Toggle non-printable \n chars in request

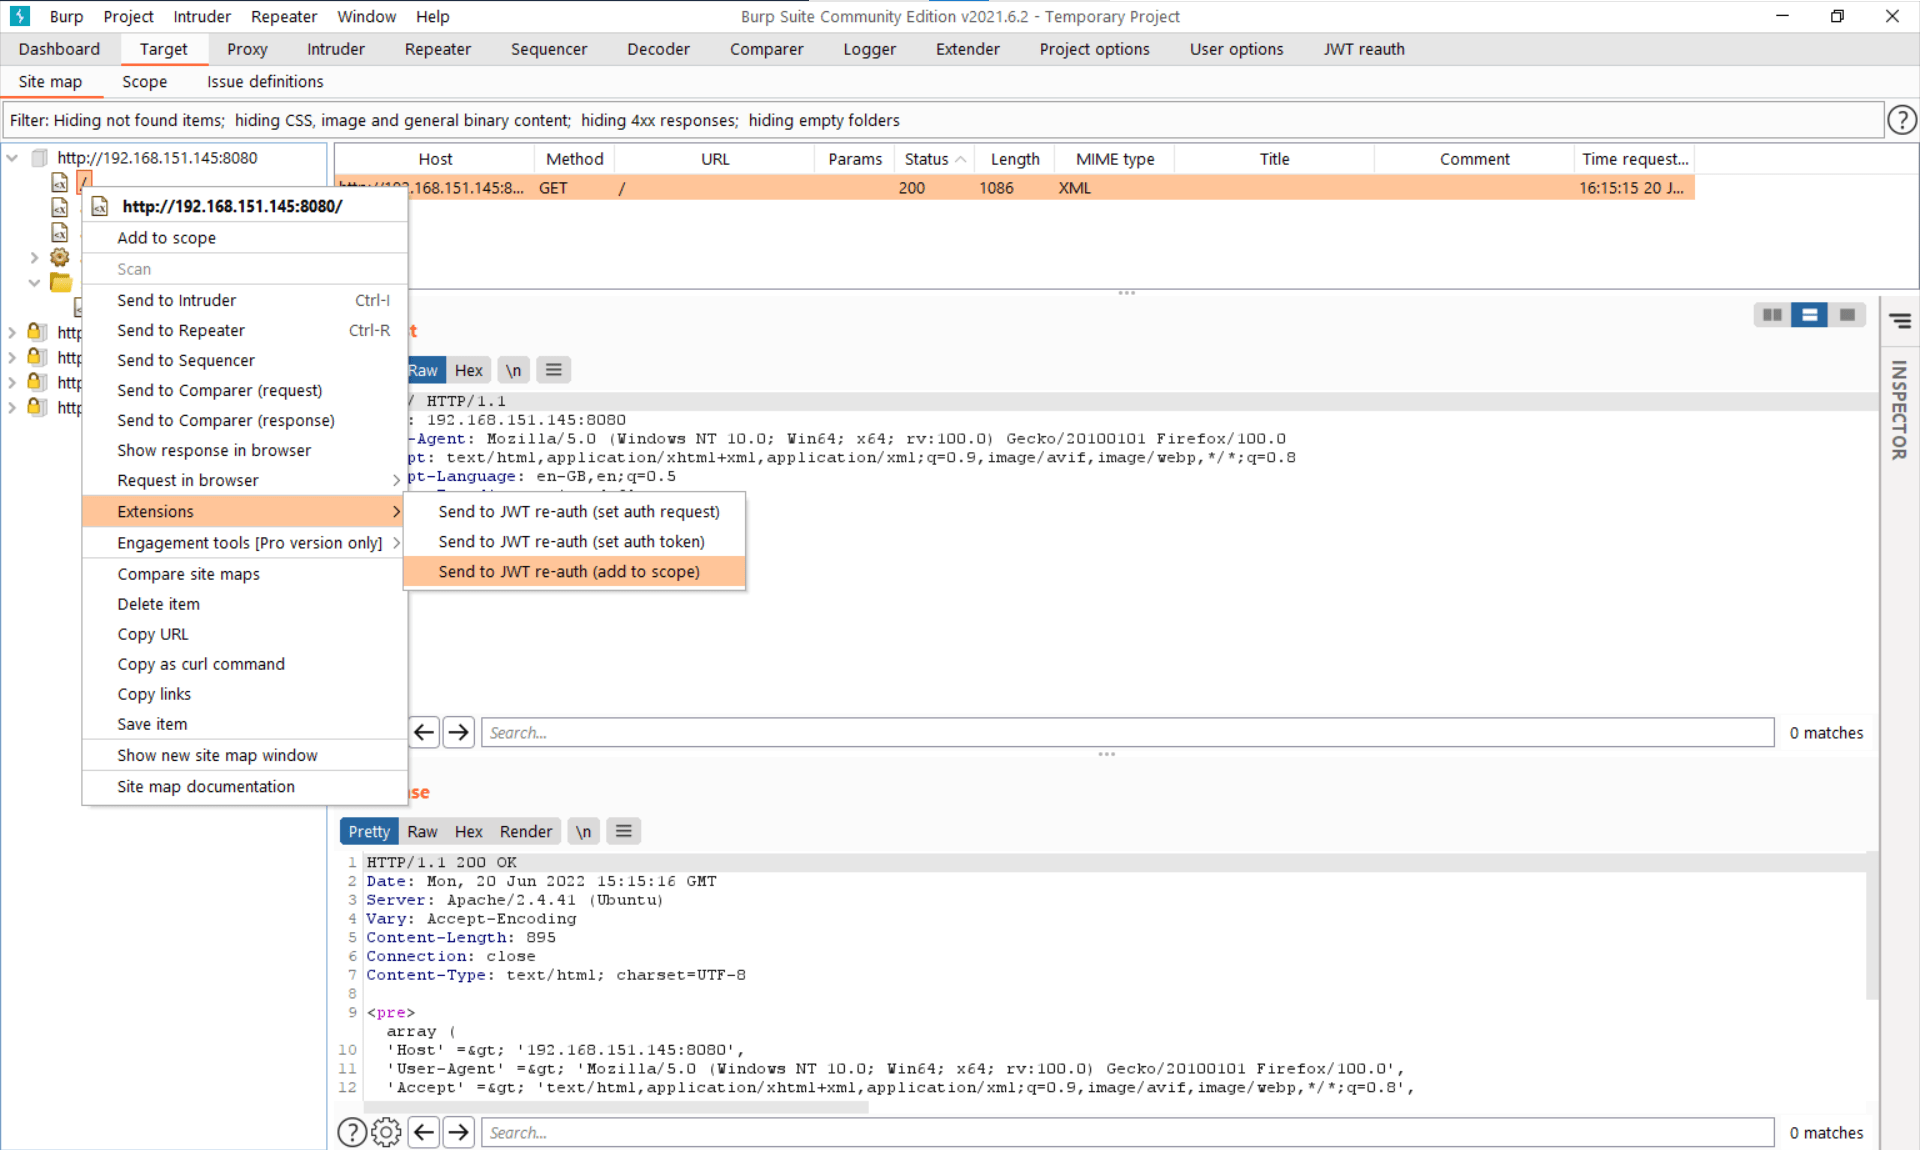(513, 370)
